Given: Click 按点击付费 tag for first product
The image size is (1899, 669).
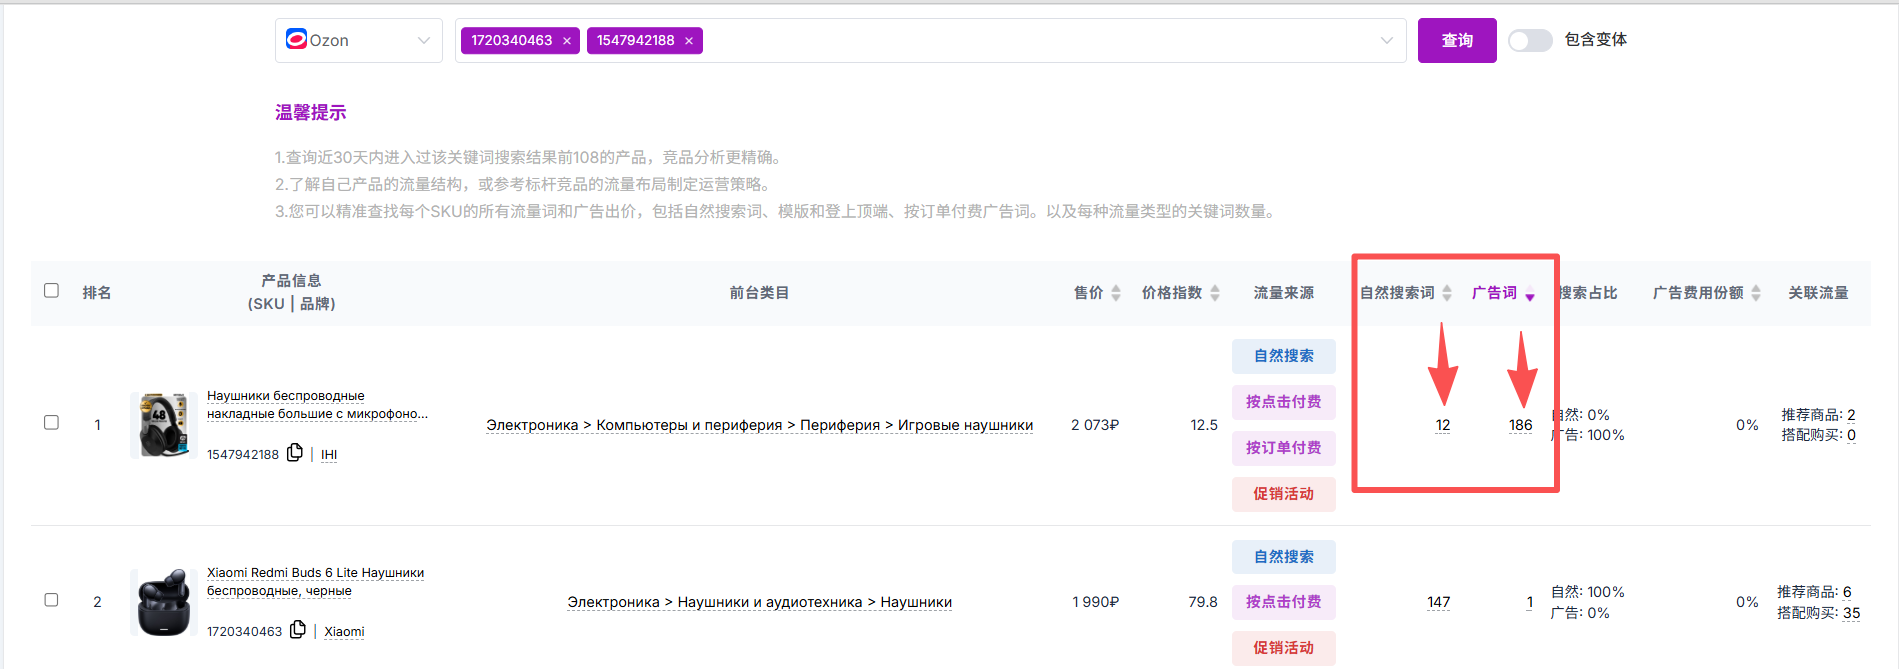Looking at the screenshot, I should pyautogui.click(x=1283, y=402).
